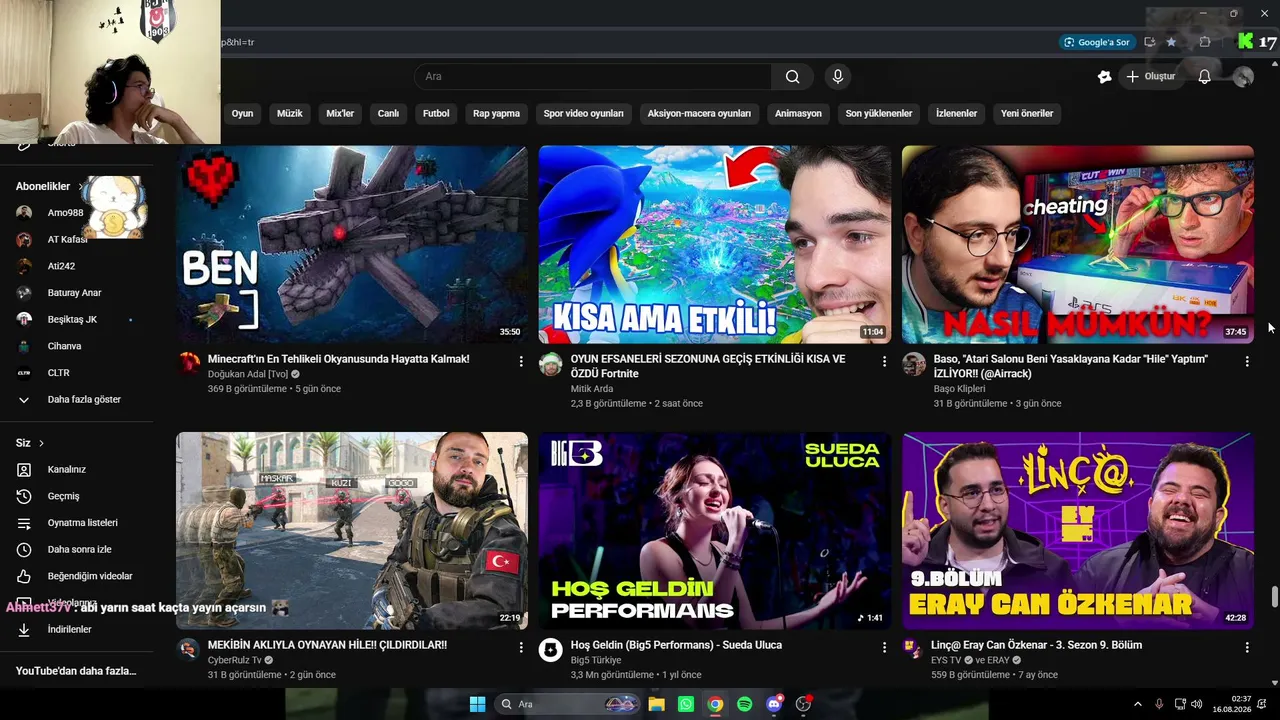Select the Animasyon filter chip
The width and height of the screenshot is (1280, 720).
798,114
